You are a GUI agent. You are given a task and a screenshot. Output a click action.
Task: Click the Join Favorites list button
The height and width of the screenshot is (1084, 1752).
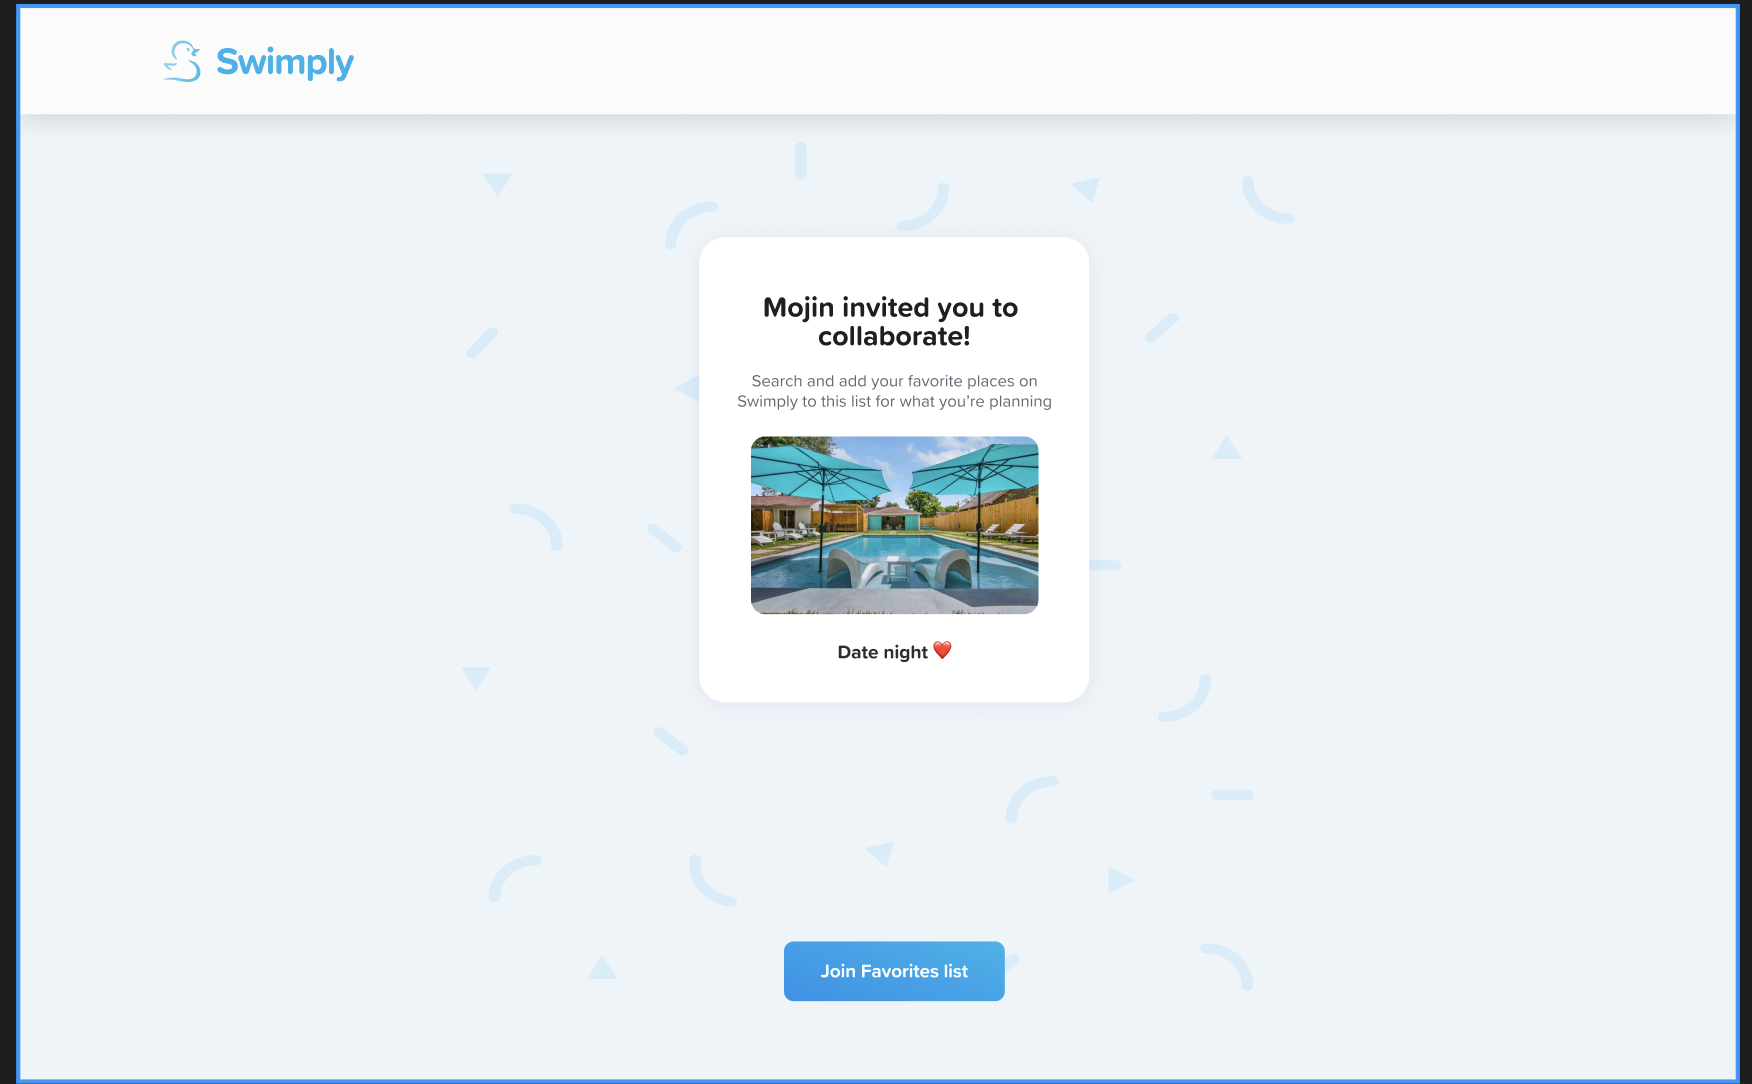pos(894,971)
